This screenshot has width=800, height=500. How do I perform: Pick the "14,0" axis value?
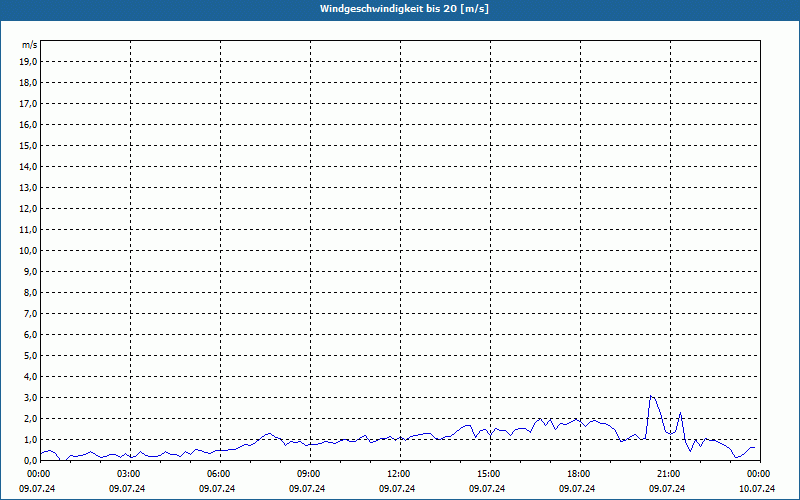tap(28, 166)
